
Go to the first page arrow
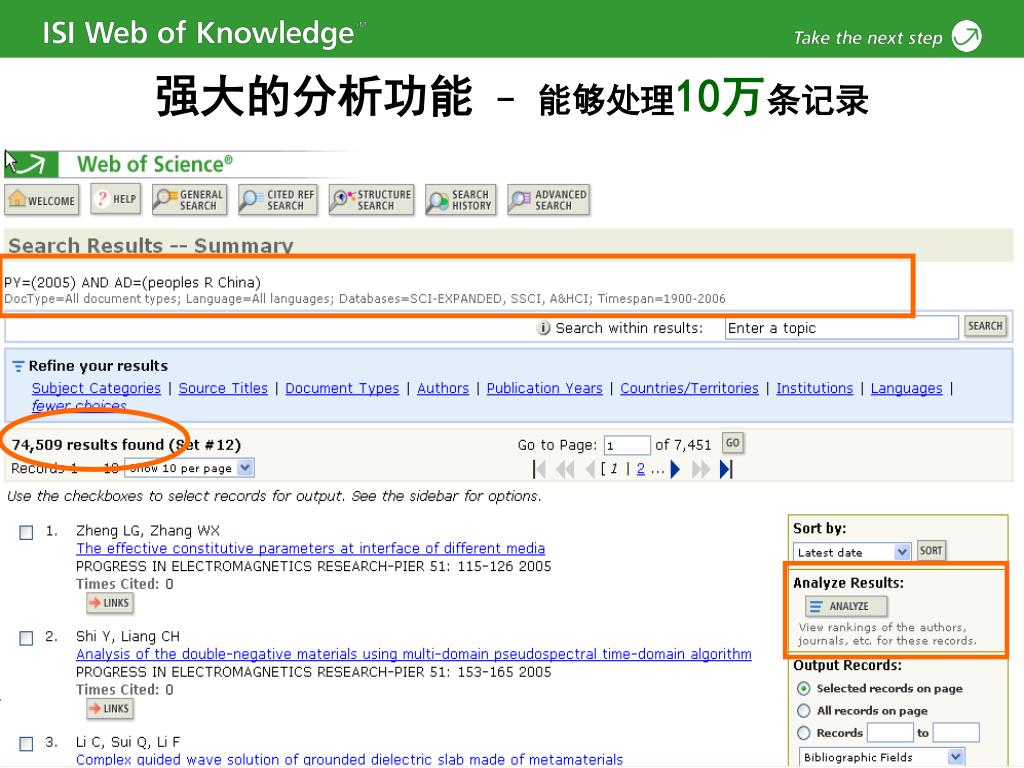coord(539,469)
